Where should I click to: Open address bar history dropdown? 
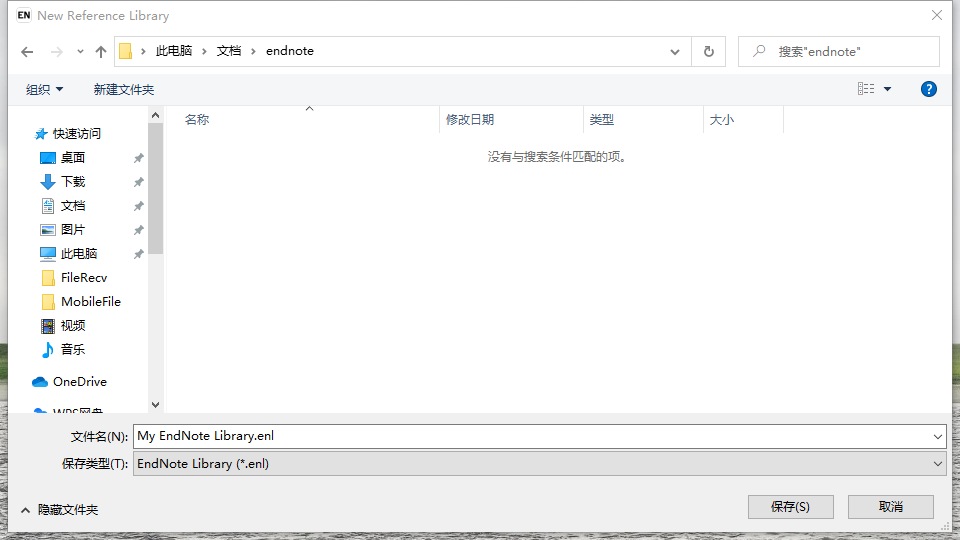click(x=675, y=52)
